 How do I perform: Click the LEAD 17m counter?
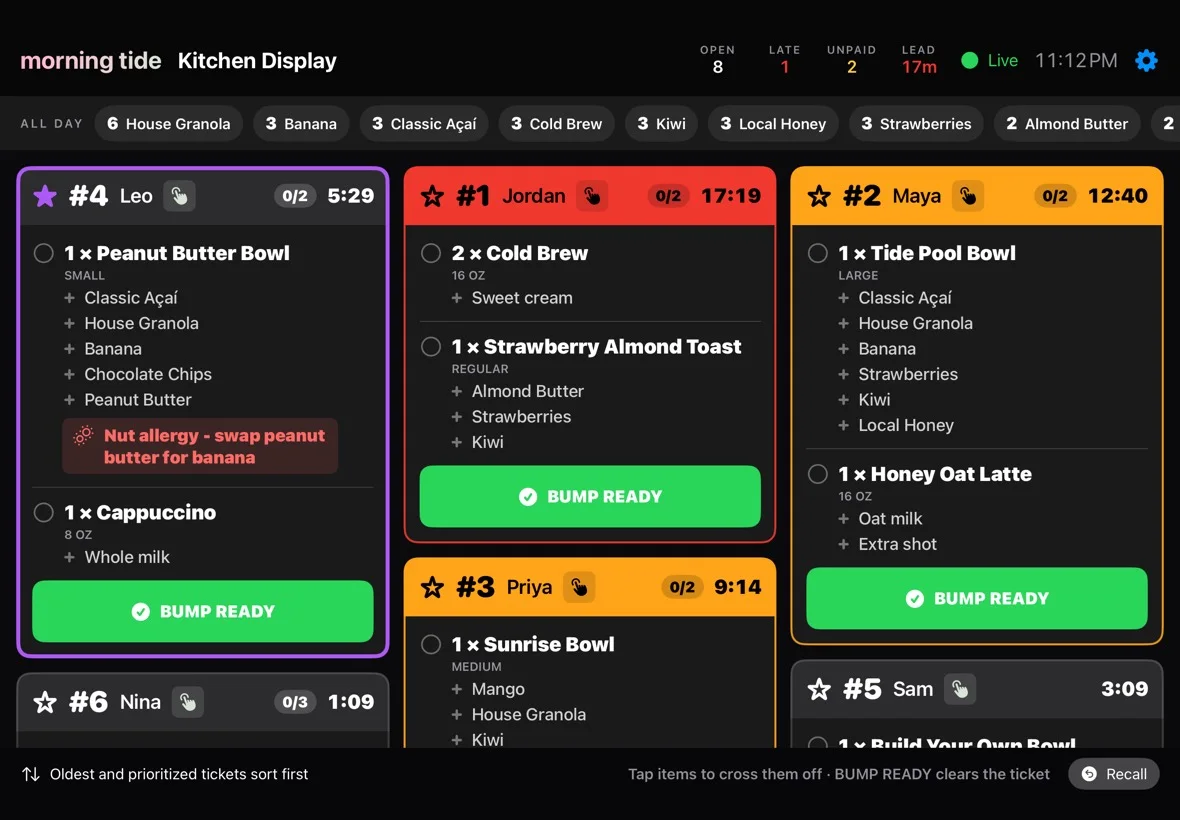919,59
